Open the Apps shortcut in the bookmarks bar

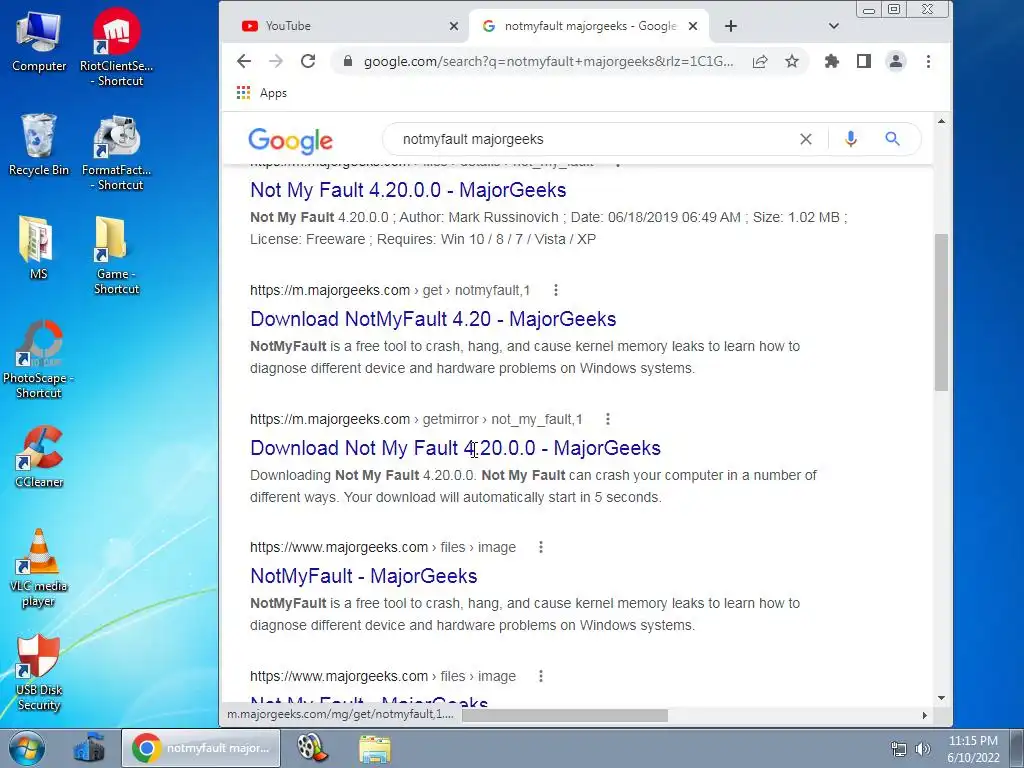(262, 93)
